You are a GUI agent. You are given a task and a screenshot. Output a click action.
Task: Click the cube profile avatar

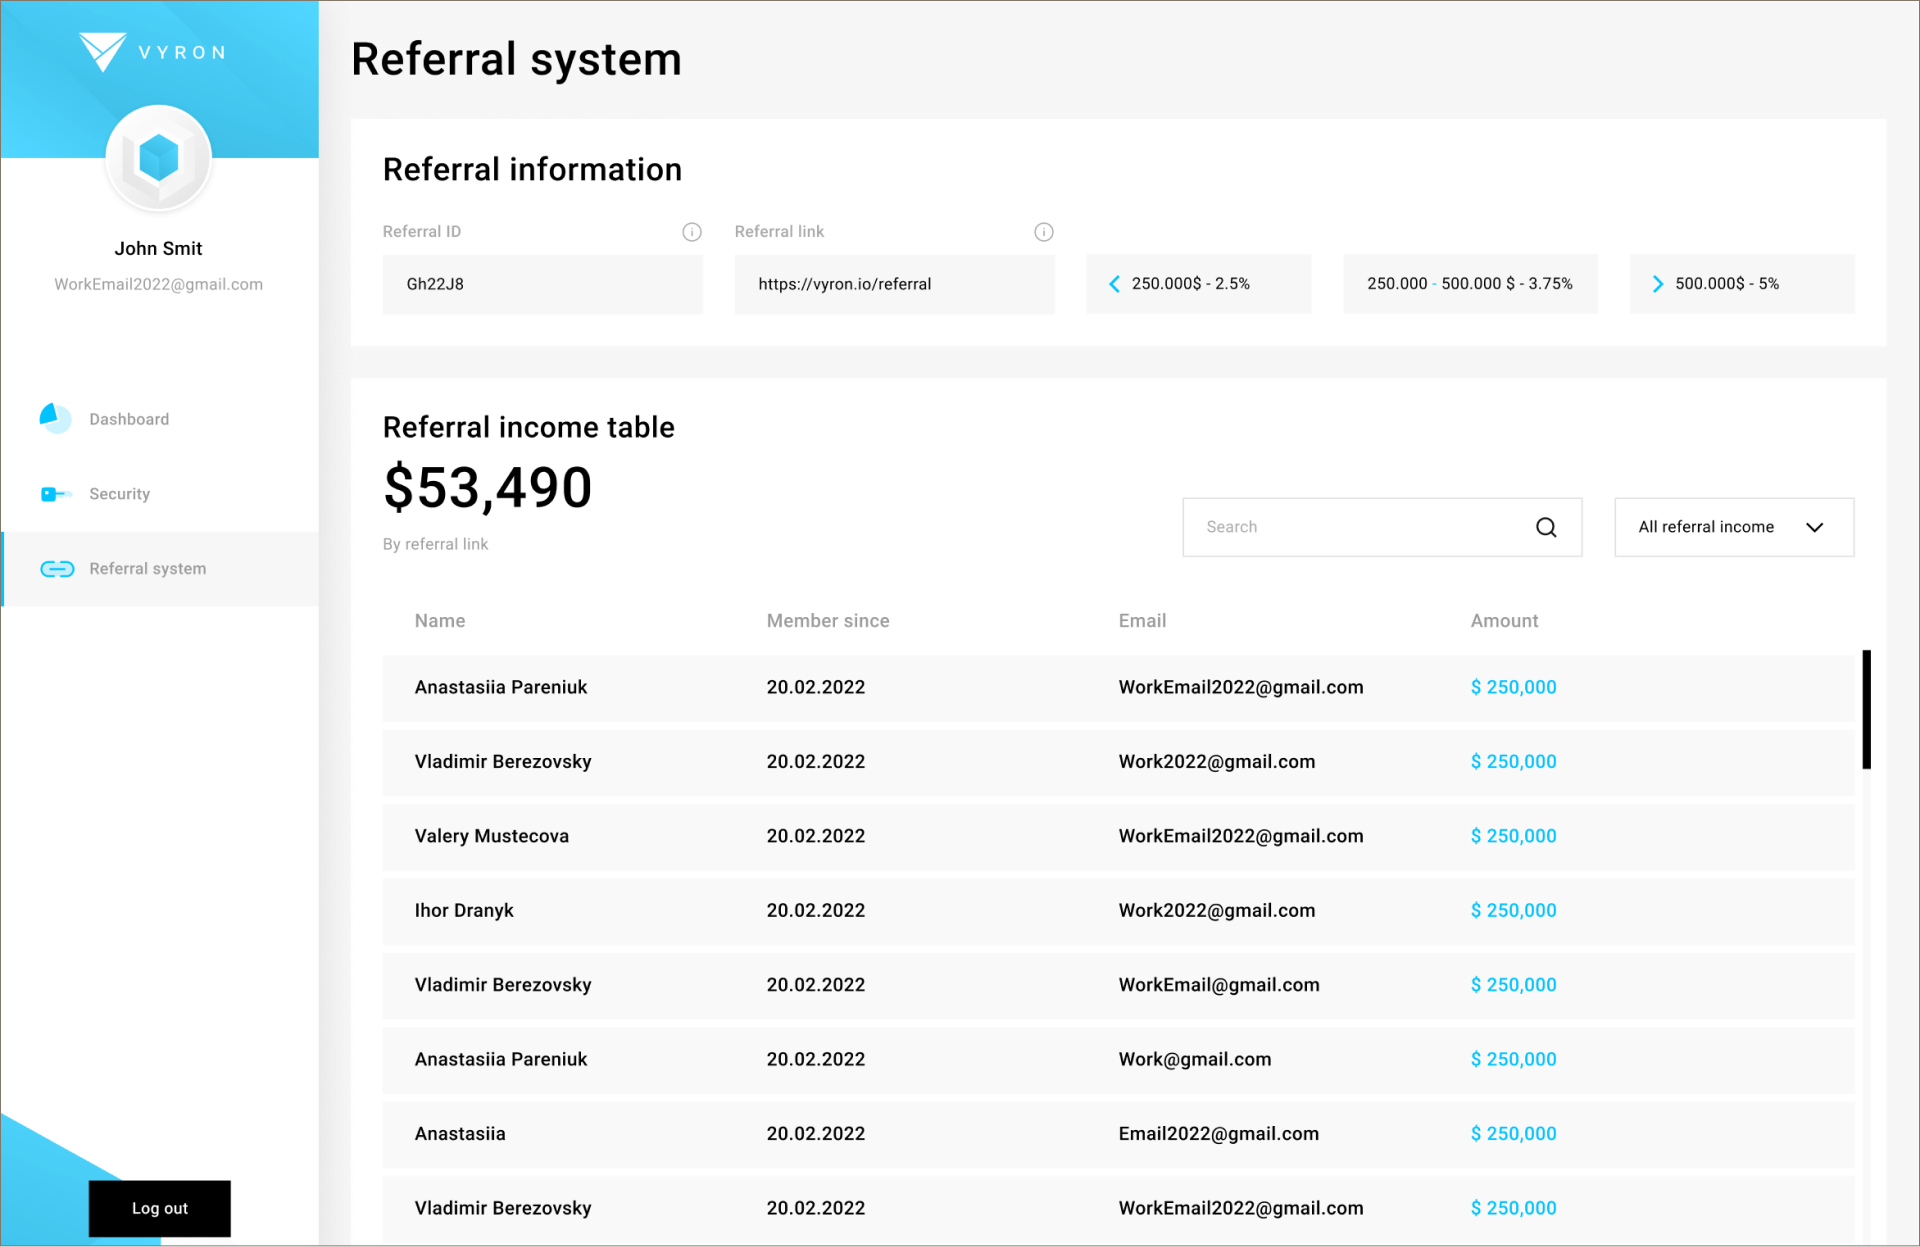pyautogui.click(x=158, y=158)
